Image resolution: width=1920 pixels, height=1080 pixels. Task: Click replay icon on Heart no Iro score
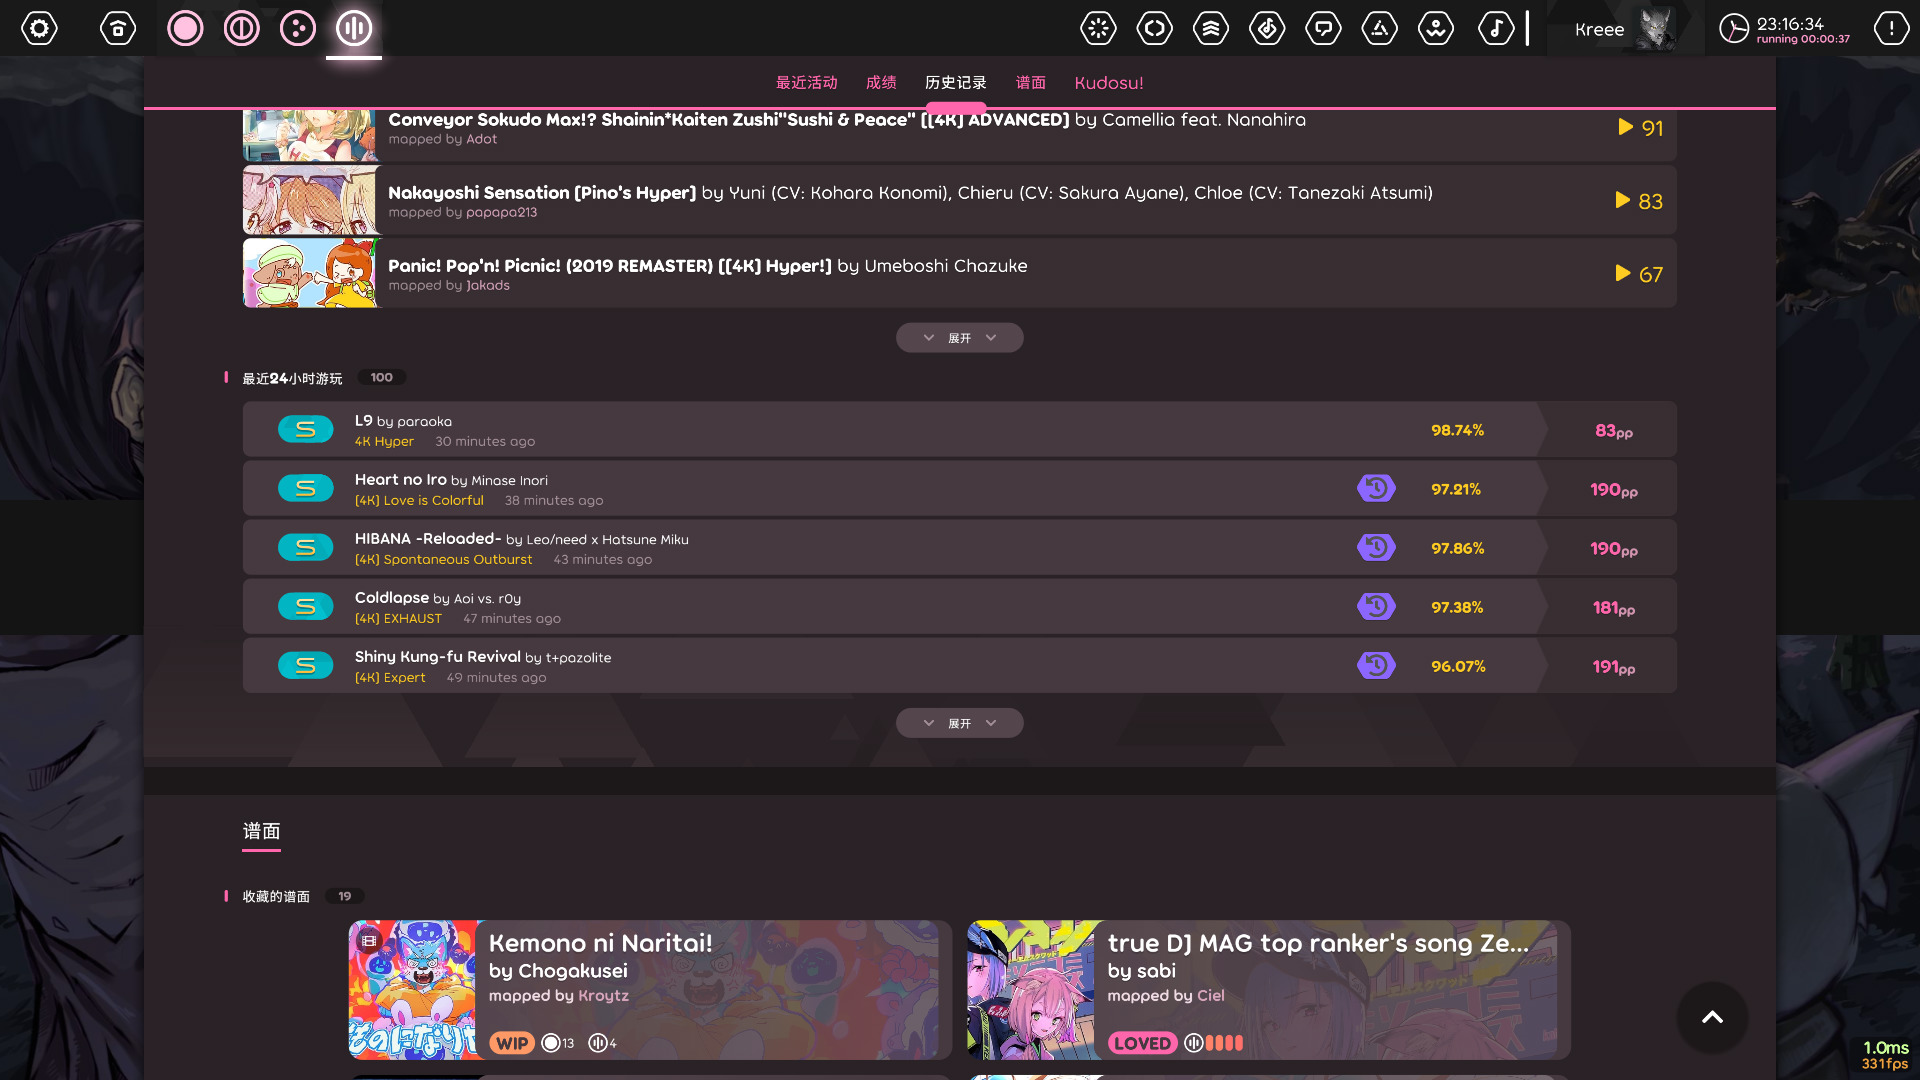(x=1376, y=488)
